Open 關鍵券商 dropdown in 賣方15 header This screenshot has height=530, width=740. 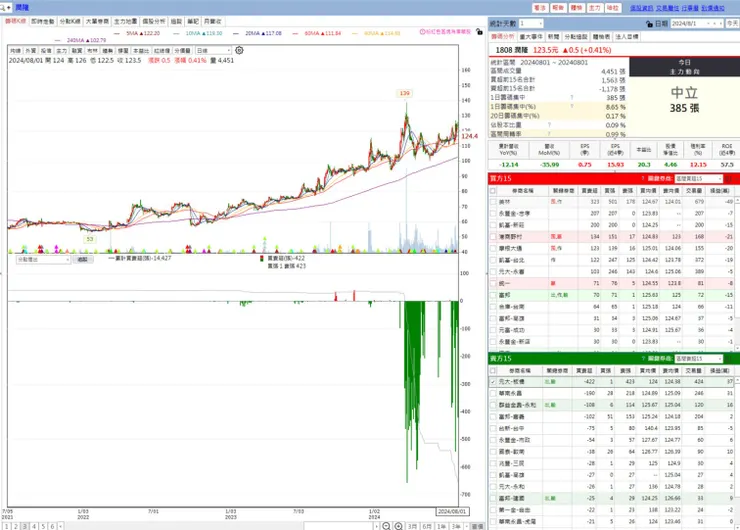(698, 359)
